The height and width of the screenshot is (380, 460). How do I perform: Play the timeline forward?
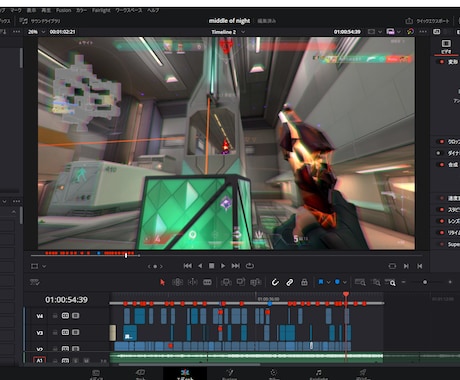coord(223,266)
